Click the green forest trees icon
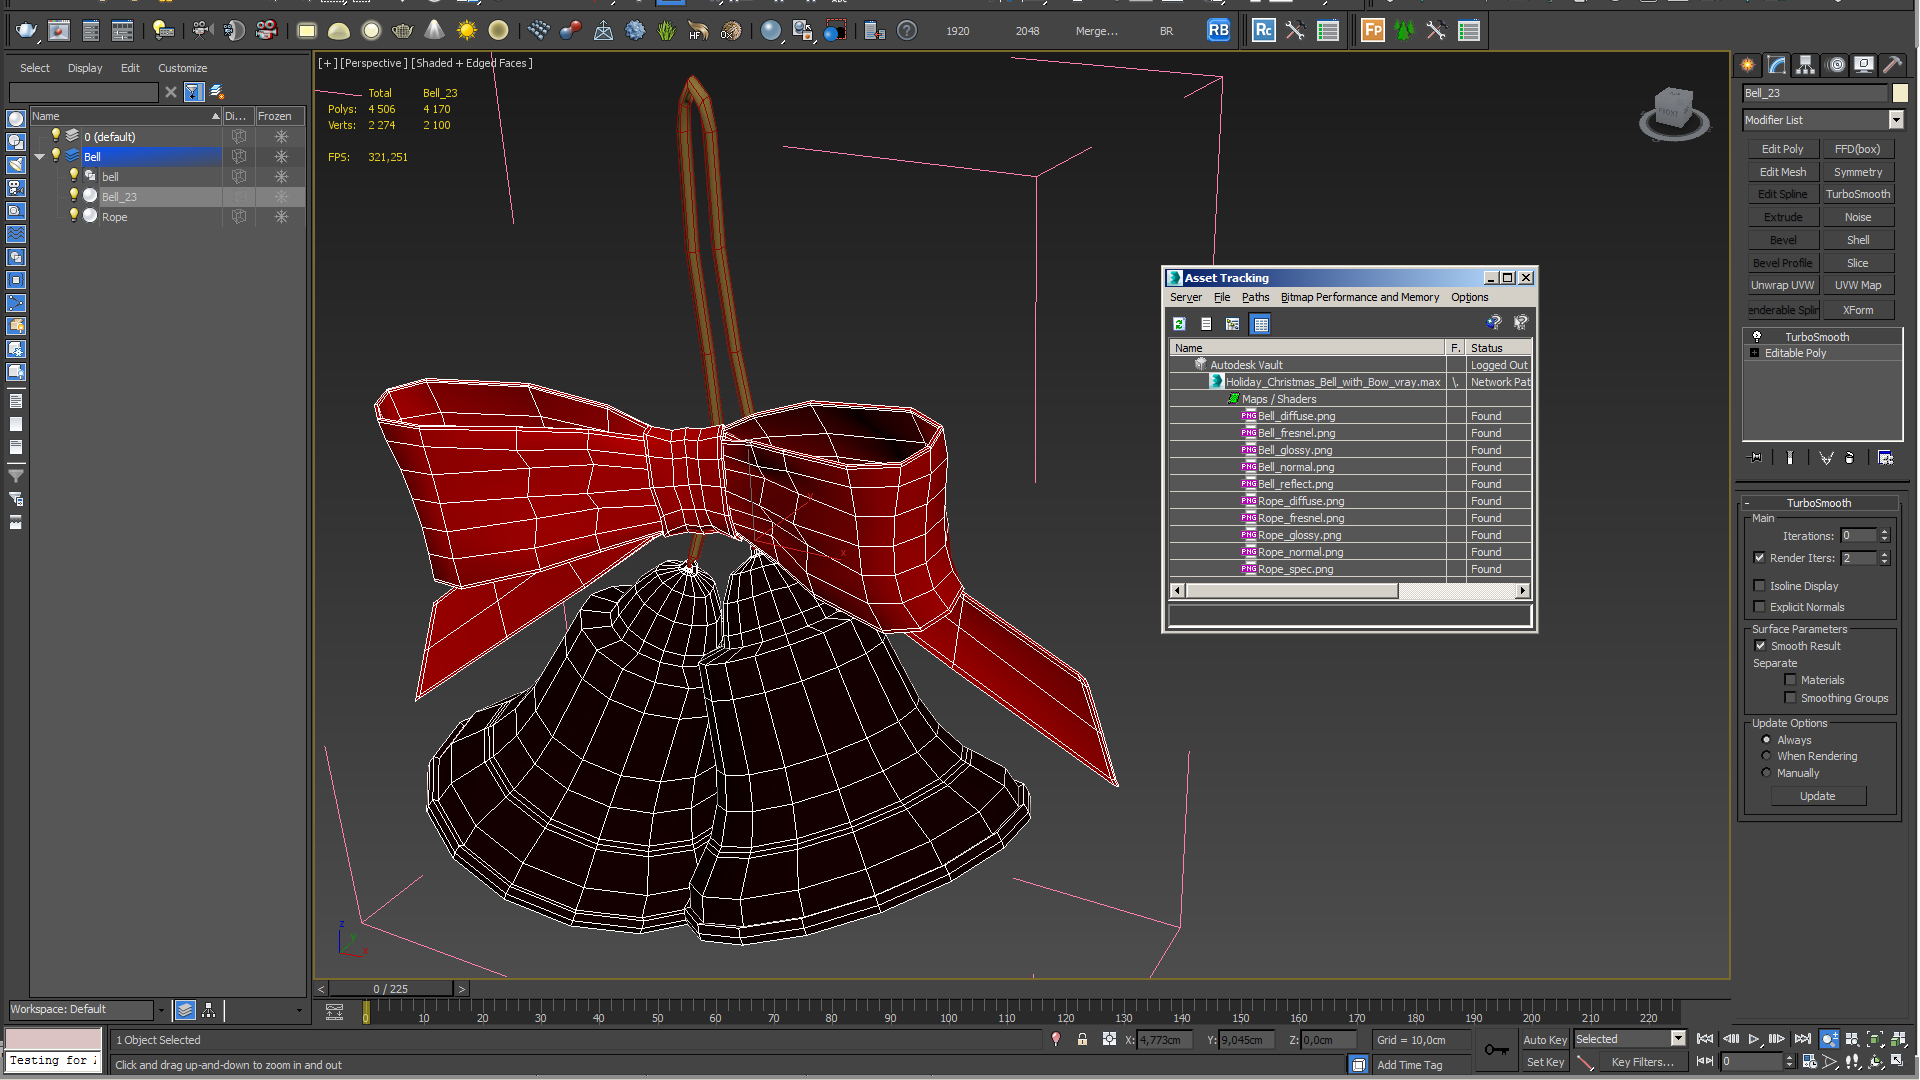The image size is (1920, 1080). coord(1404,31)
